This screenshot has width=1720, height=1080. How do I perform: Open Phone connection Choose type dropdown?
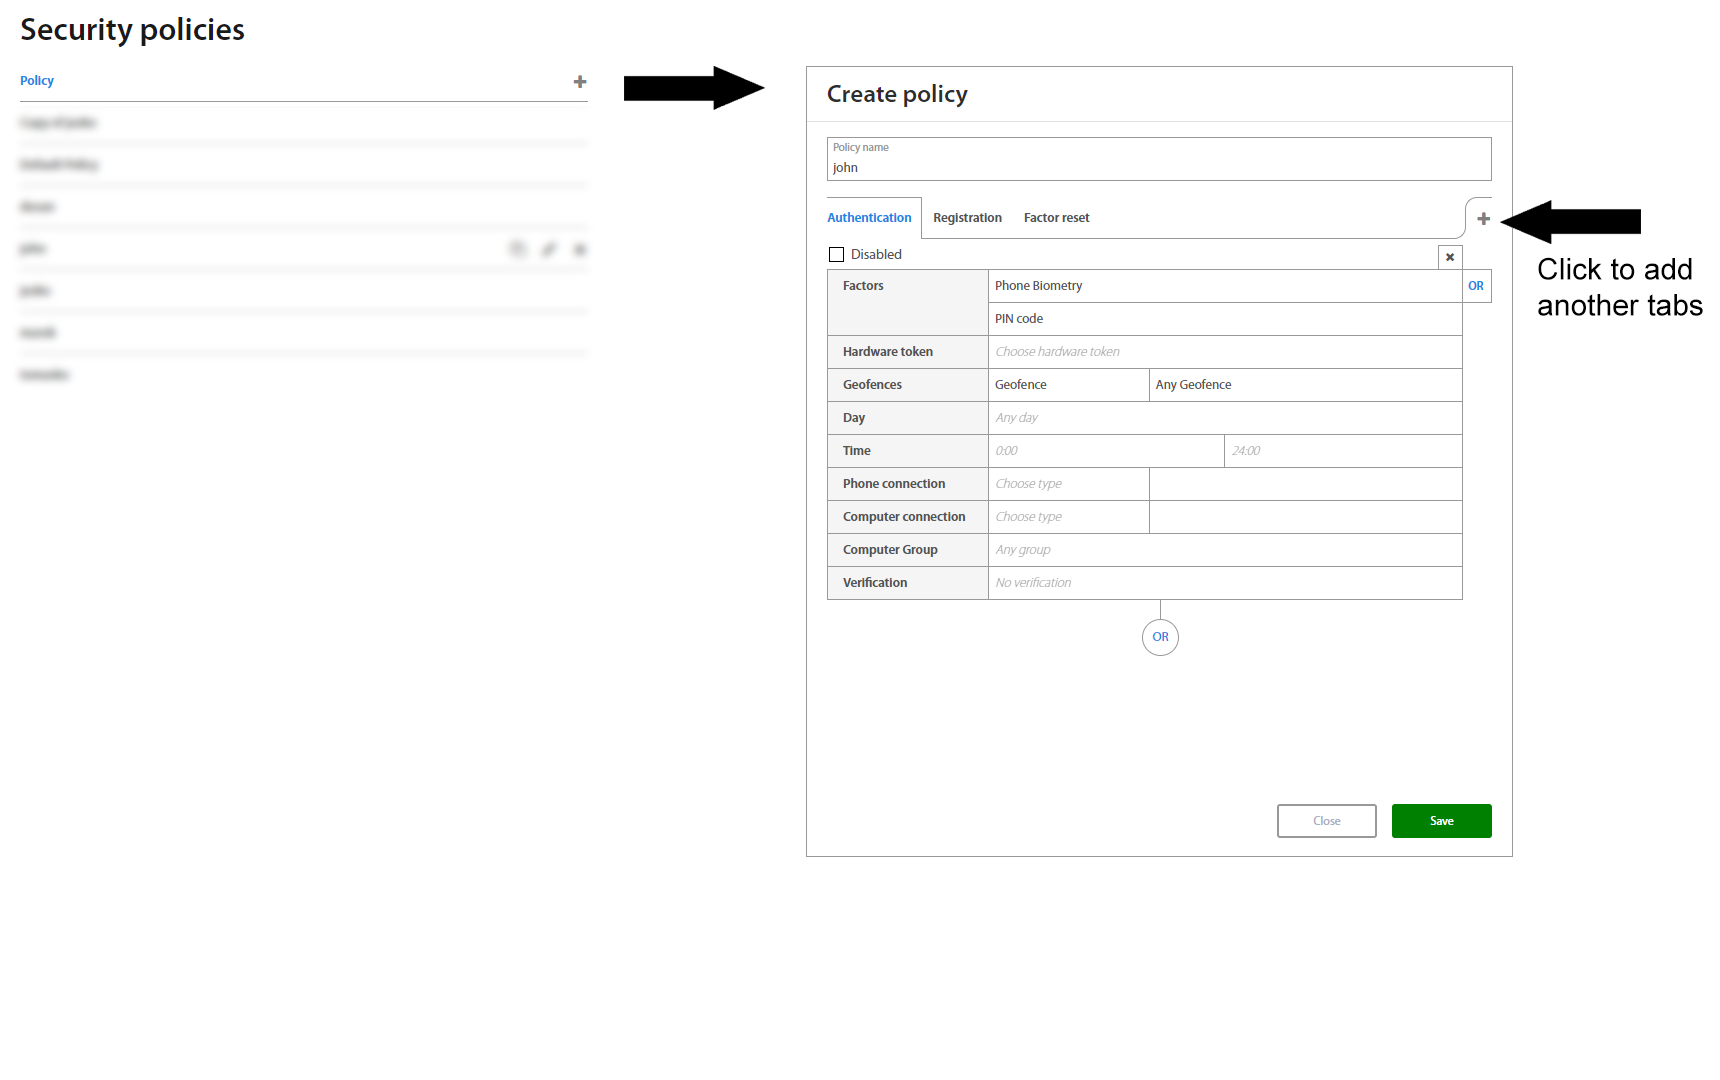(1068, 484)
